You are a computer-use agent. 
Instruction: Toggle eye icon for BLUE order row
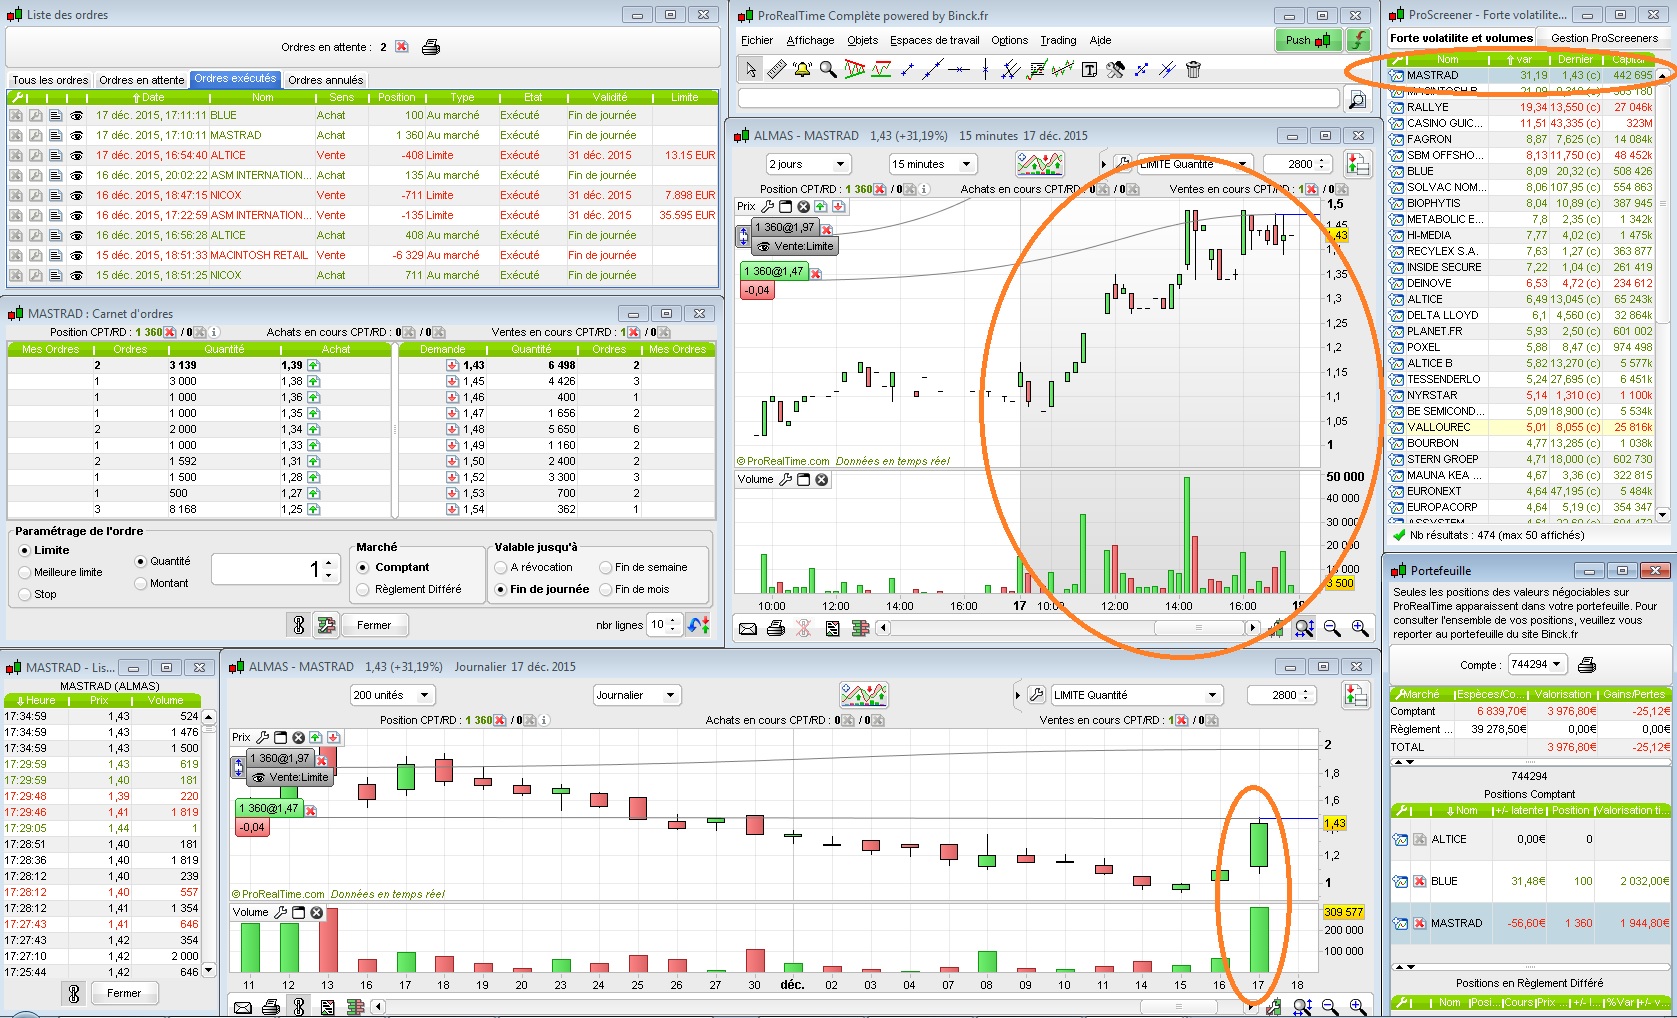tap(76, 115)
